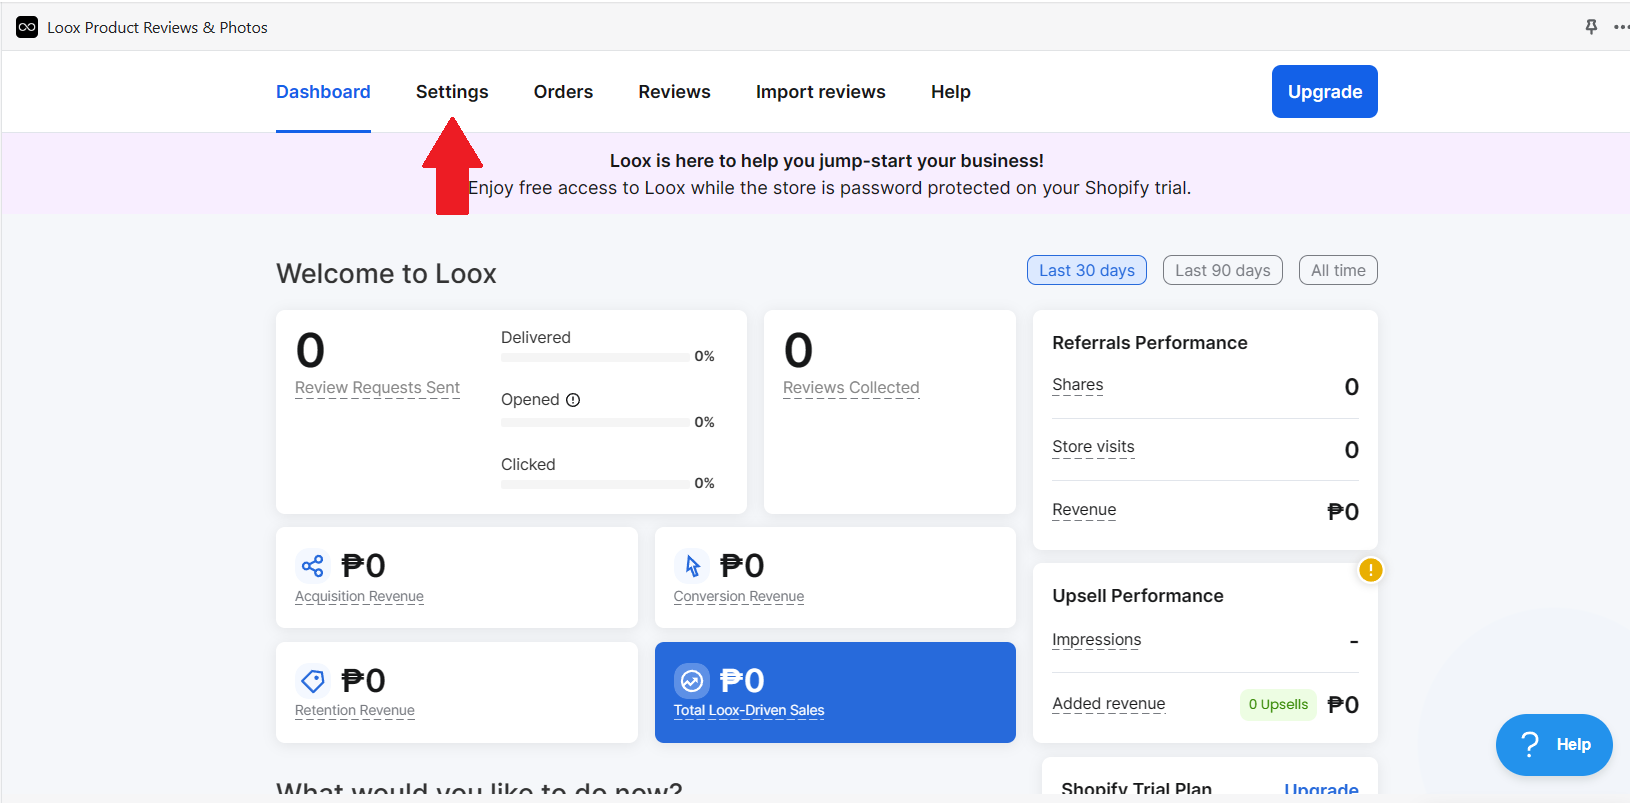Click the Revenue label in Referrals Performance
Image resolution: width=1630 pixels, height=803 pixels.
pos(1084,510)
